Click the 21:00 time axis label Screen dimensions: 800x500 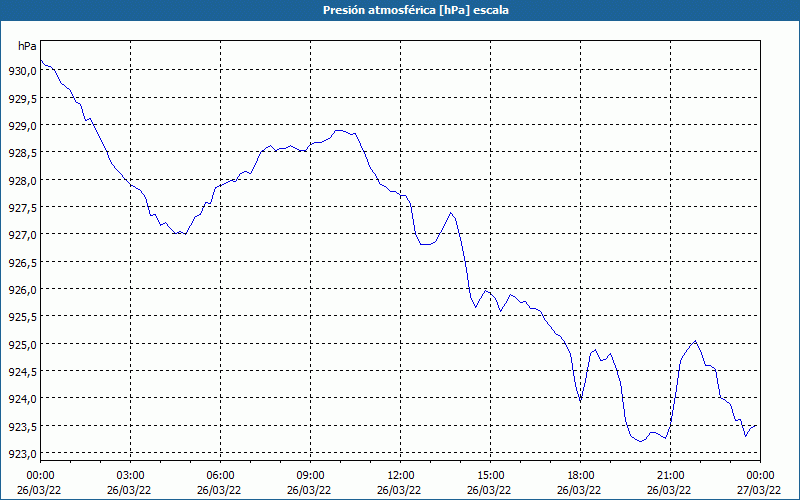point(670,476)
